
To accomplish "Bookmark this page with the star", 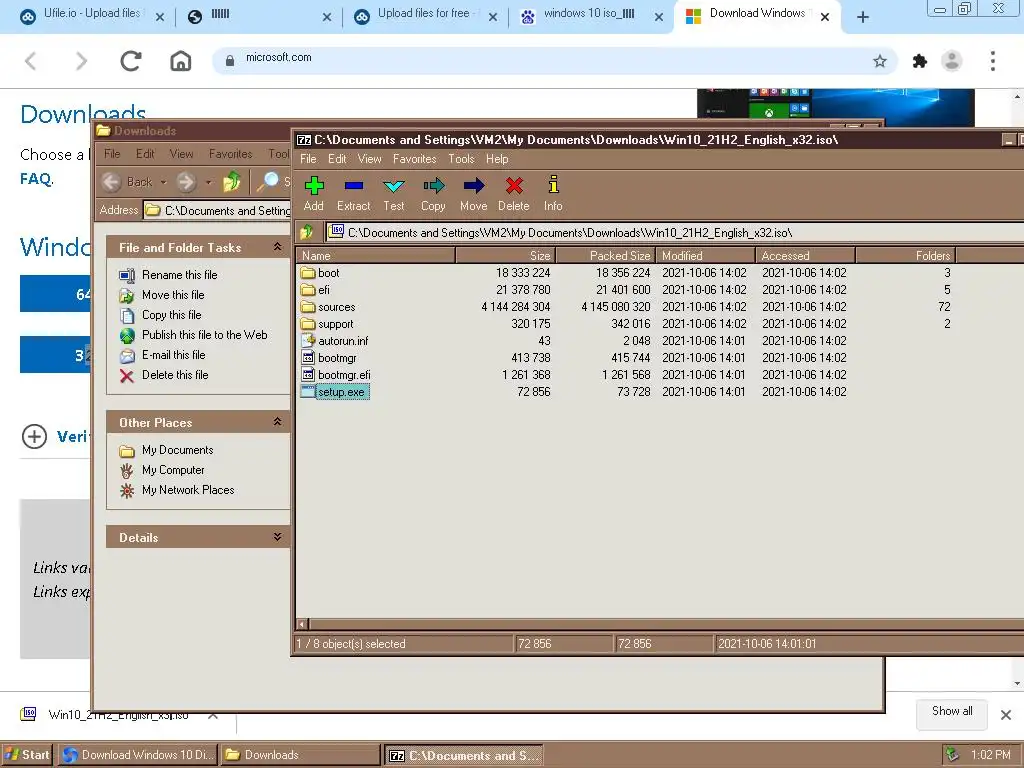I will click(880, 61).
